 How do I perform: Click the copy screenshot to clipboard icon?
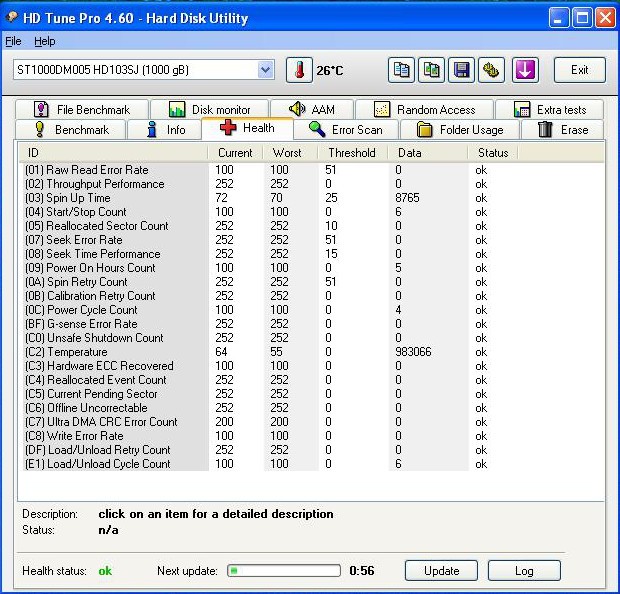(x=431, y=70)
